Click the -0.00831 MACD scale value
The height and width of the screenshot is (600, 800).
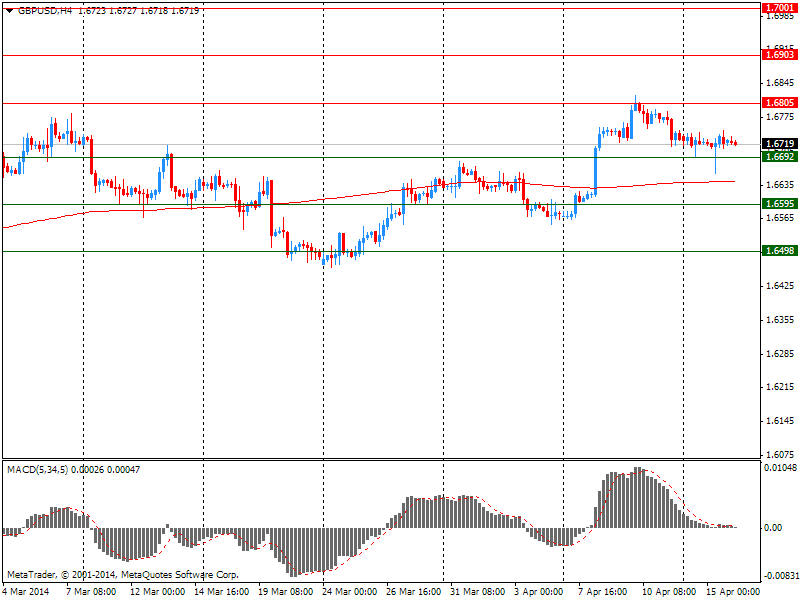[x=779, y=576]
